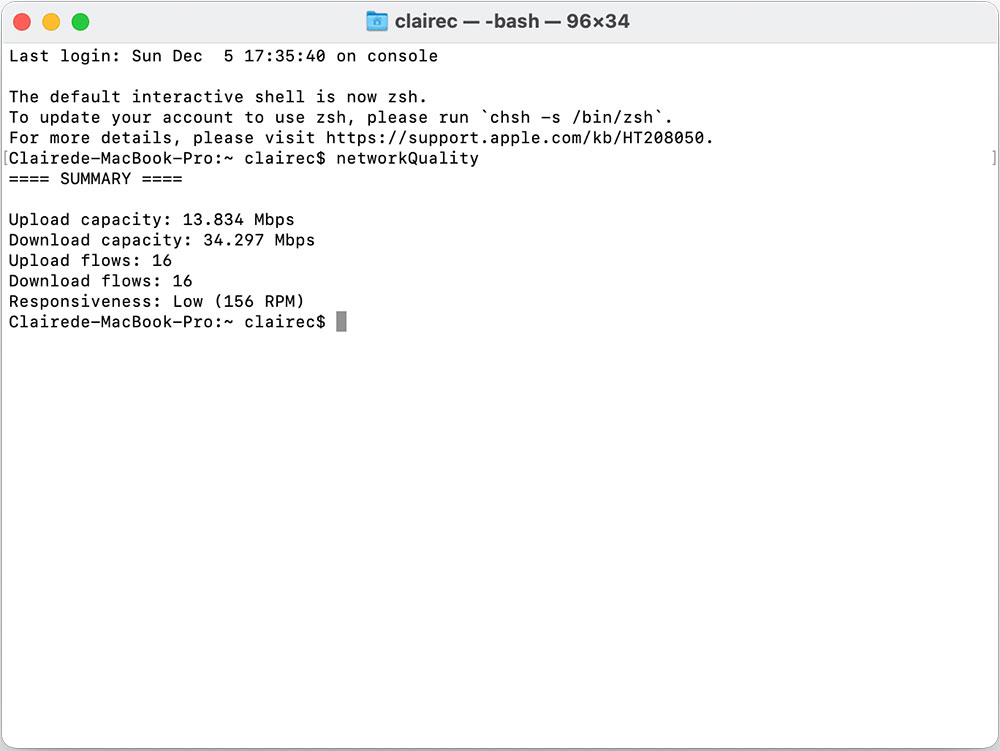Click the '==== SUMMARY ====' header line
1000x751 pixels.
(x=95, y=179)
